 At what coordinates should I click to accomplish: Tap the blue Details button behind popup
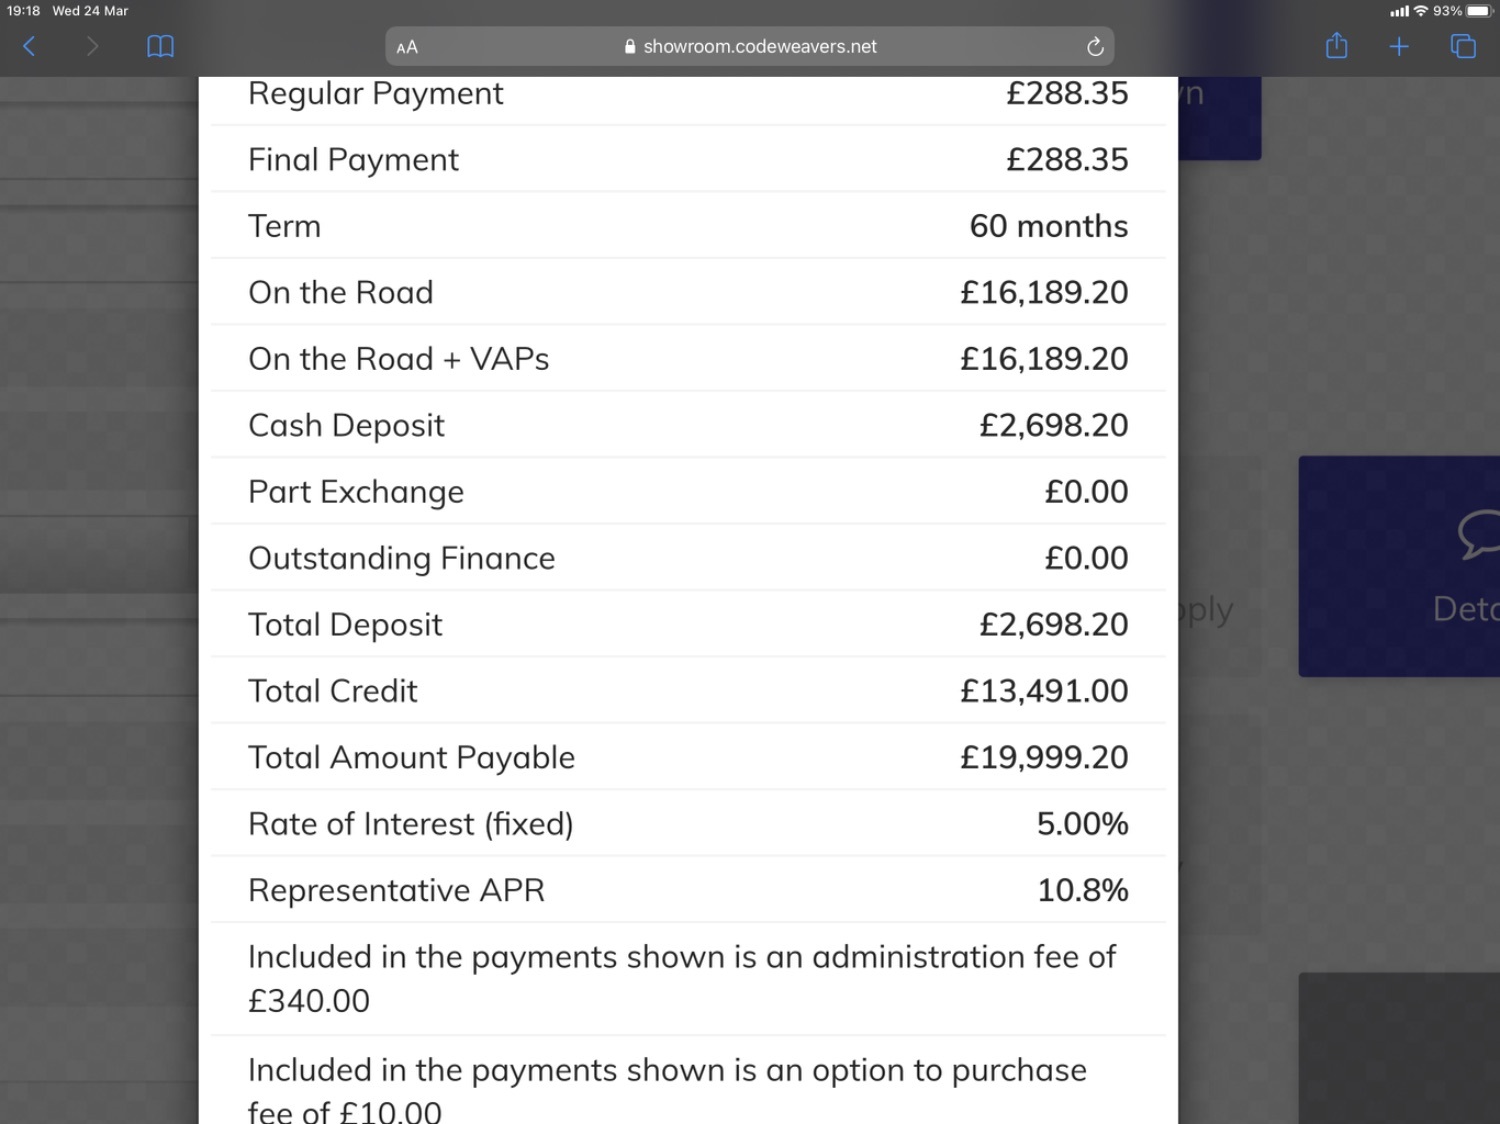[1399, 567]
